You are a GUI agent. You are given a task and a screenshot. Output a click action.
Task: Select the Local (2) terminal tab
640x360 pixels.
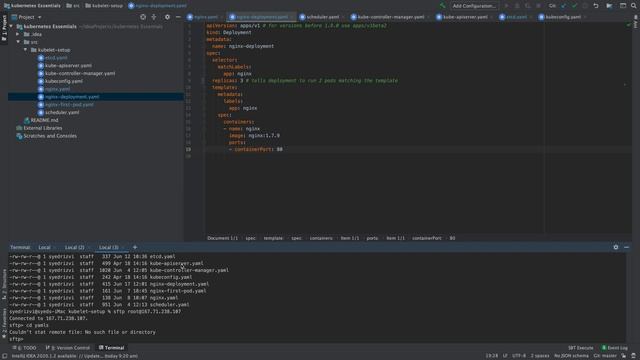75,247
